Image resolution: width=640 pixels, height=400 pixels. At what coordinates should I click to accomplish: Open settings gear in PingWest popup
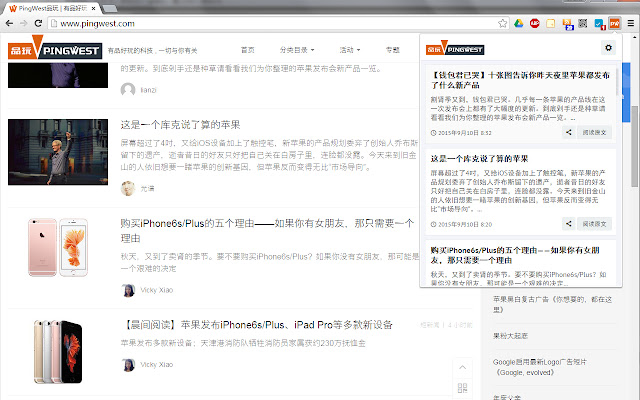point(608,48)
